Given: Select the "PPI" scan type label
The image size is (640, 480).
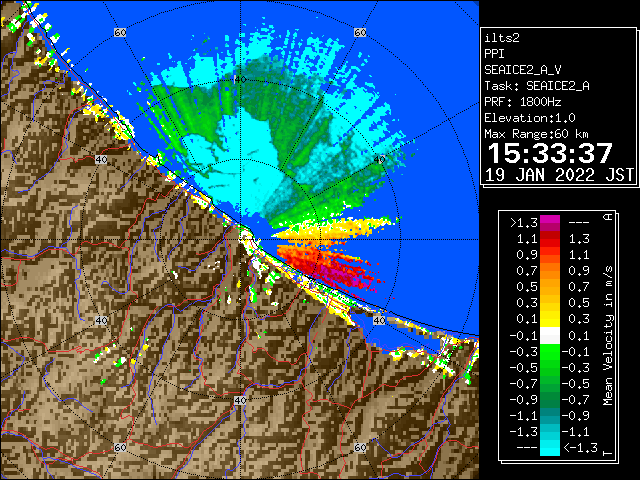Looking at the screenshot, I should coord(494,54).
